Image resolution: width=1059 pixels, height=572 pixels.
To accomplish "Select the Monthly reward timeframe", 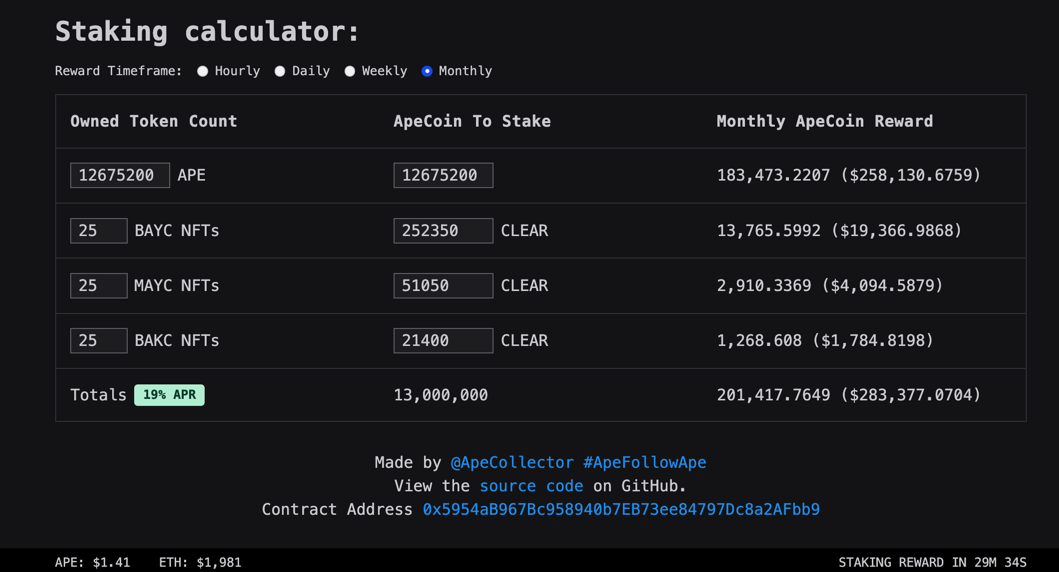I will [x=427, y=71].
